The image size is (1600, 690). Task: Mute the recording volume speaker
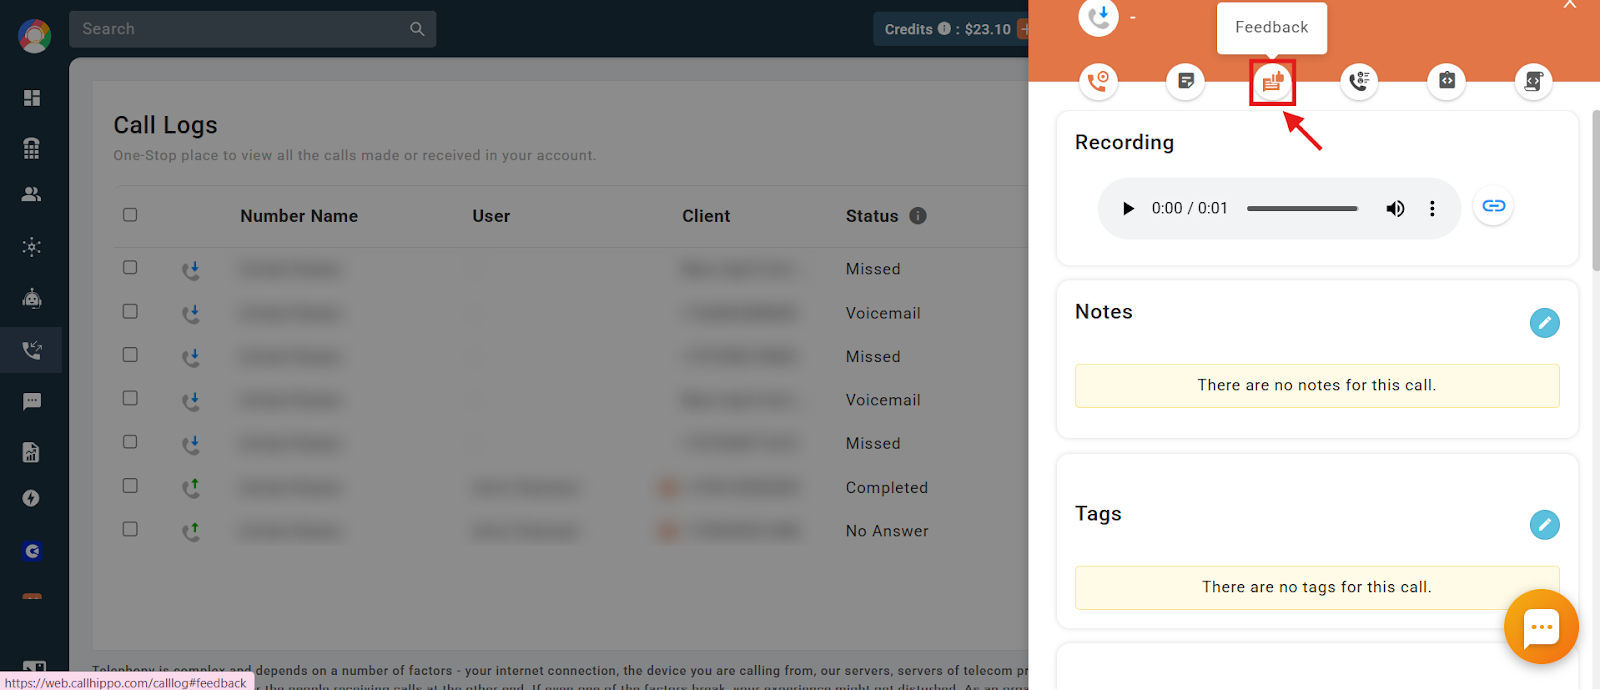(x=1395, y=208)
